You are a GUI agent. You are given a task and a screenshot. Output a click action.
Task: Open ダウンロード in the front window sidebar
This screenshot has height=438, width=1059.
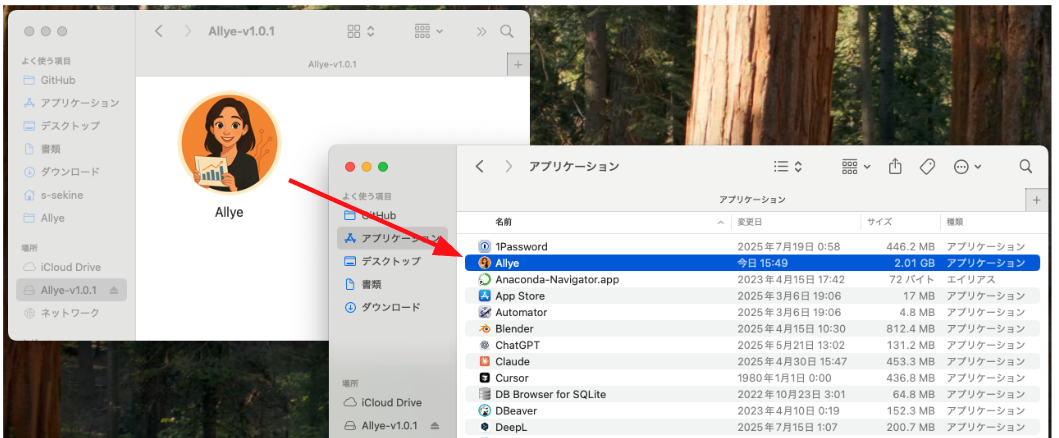382,307
